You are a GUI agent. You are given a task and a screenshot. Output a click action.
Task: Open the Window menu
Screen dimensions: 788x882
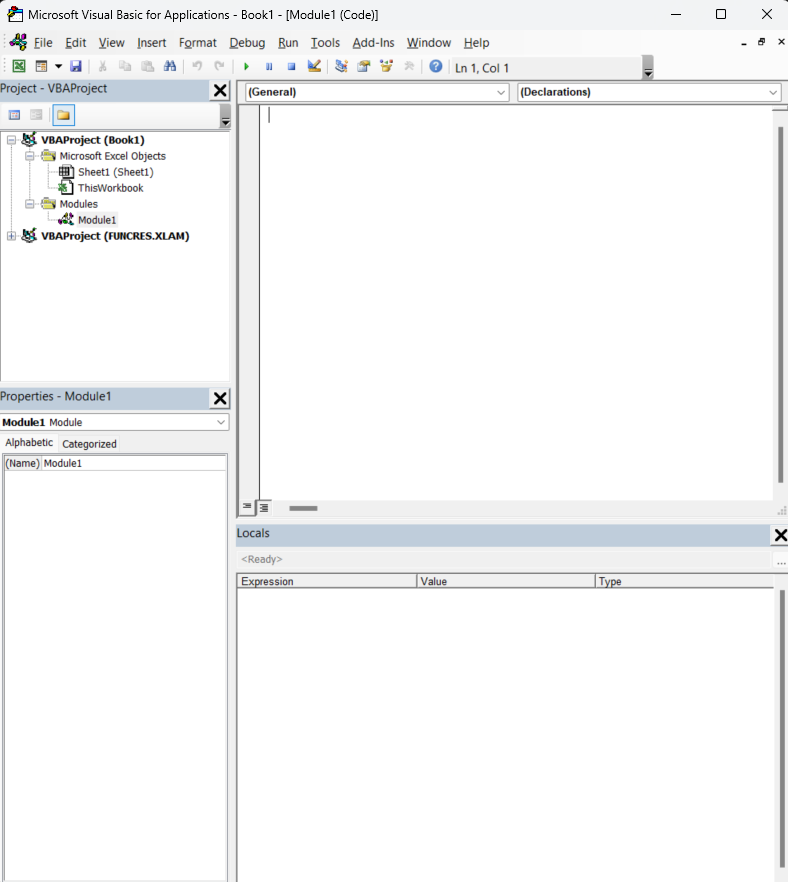click(429, 43)
